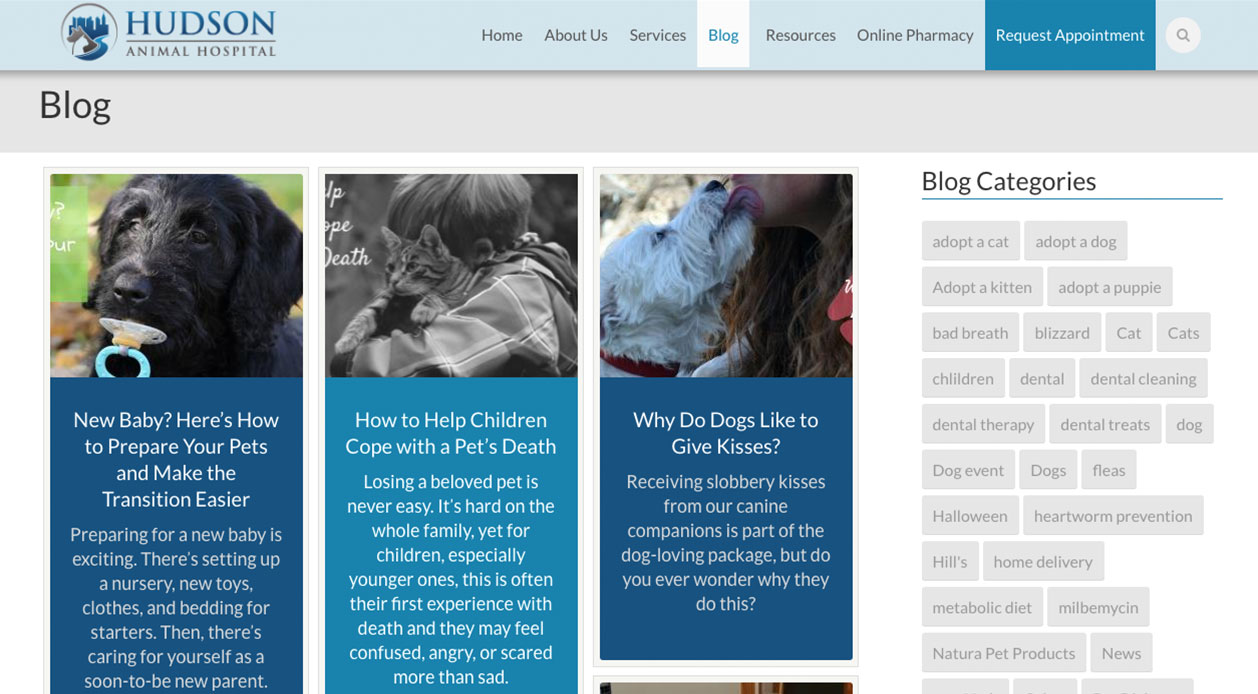
Task: Open the Home menu item
Action: (502, 35)
